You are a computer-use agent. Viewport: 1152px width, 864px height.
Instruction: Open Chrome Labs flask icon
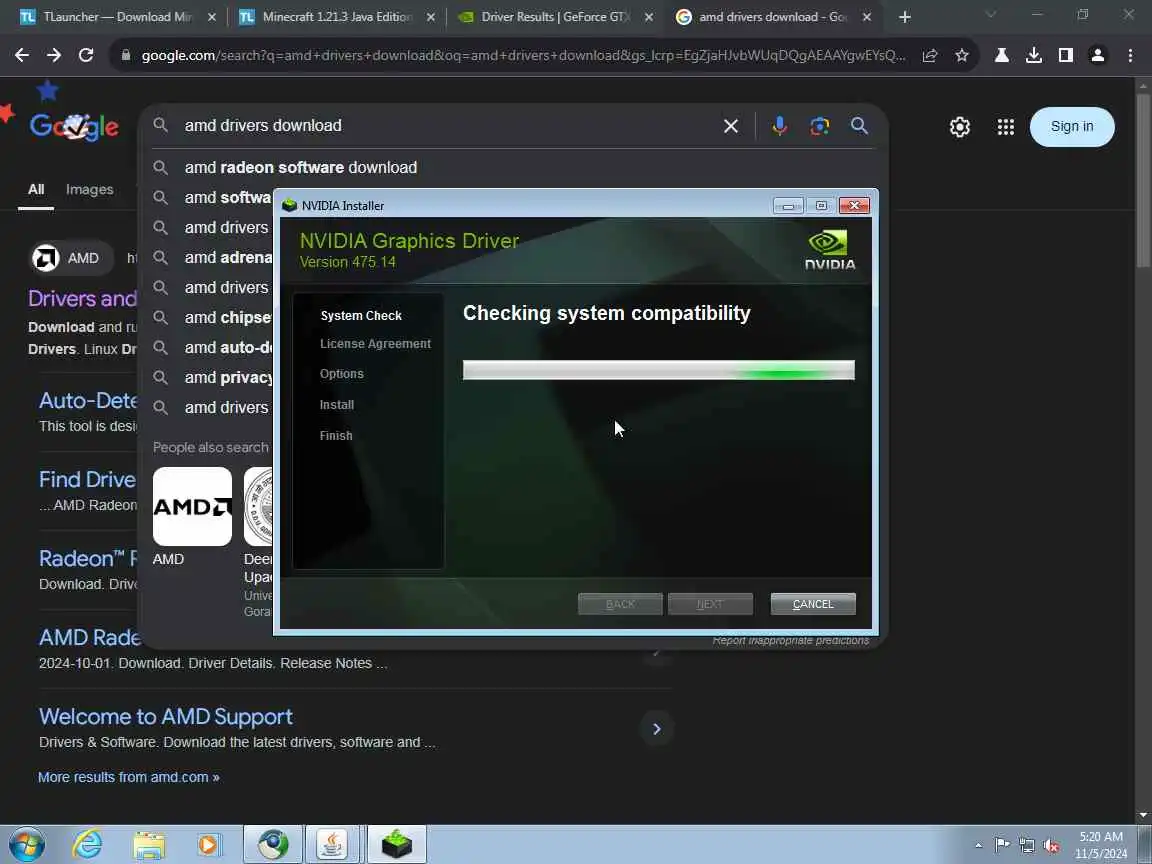[1001, 55]
